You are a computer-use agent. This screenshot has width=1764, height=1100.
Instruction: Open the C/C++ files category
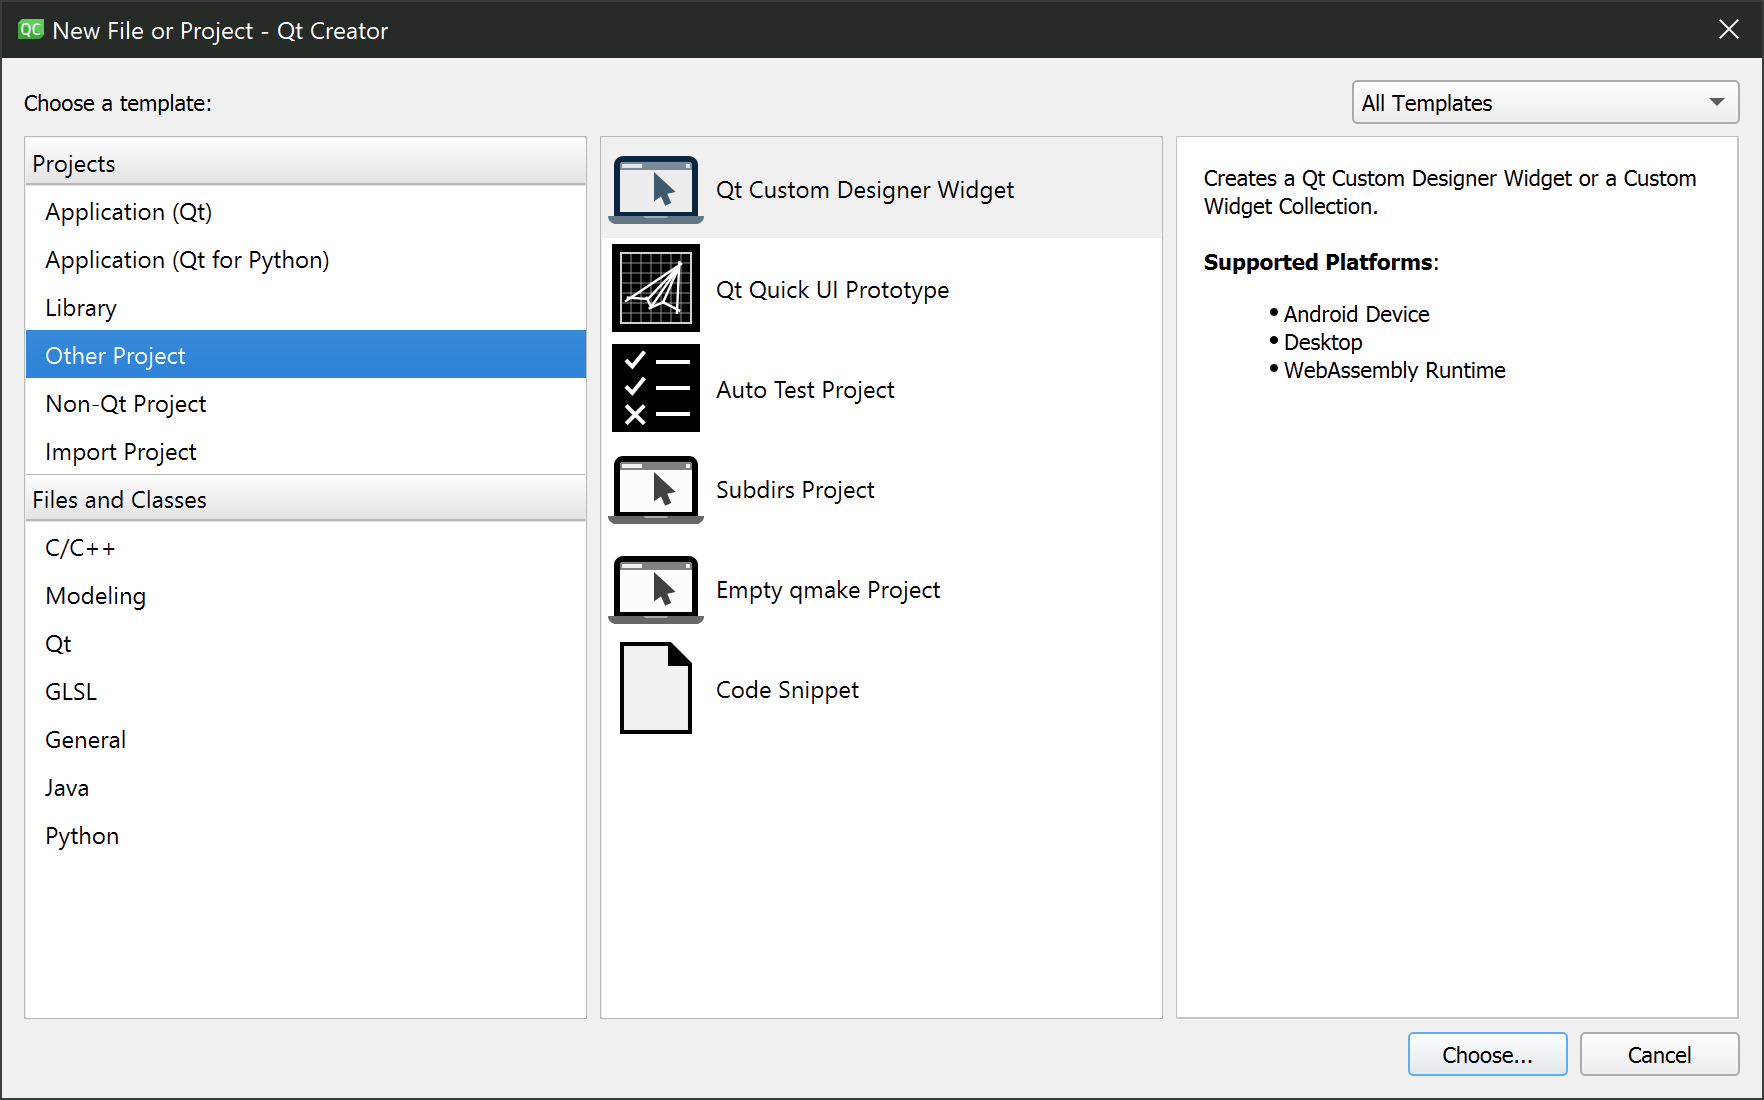(80, 548)
